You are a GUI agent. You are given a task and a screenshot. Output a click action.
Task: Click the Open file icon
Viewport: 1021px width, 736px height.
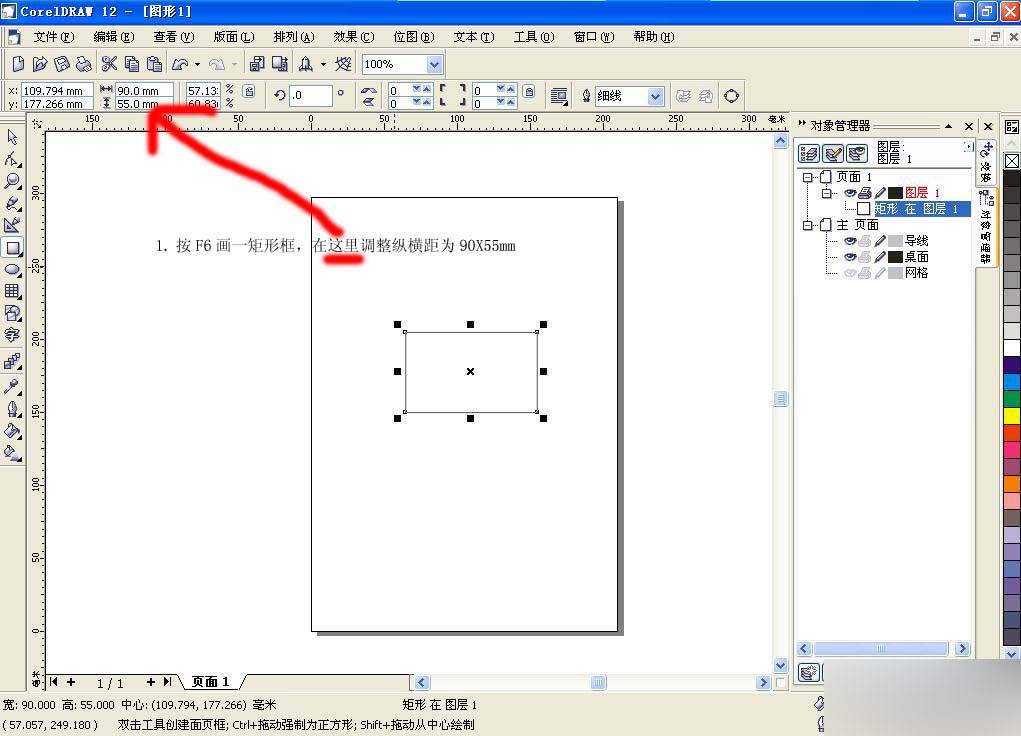click(x=40, y=64)
